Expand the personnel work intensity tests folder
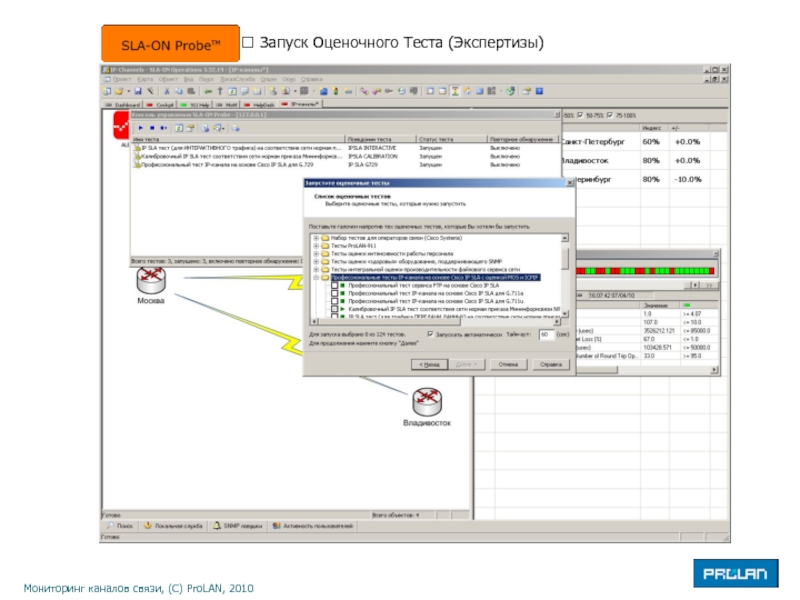The height and width of the screenshot is (600, 800). pyautogui.click(x=316, y=254)
